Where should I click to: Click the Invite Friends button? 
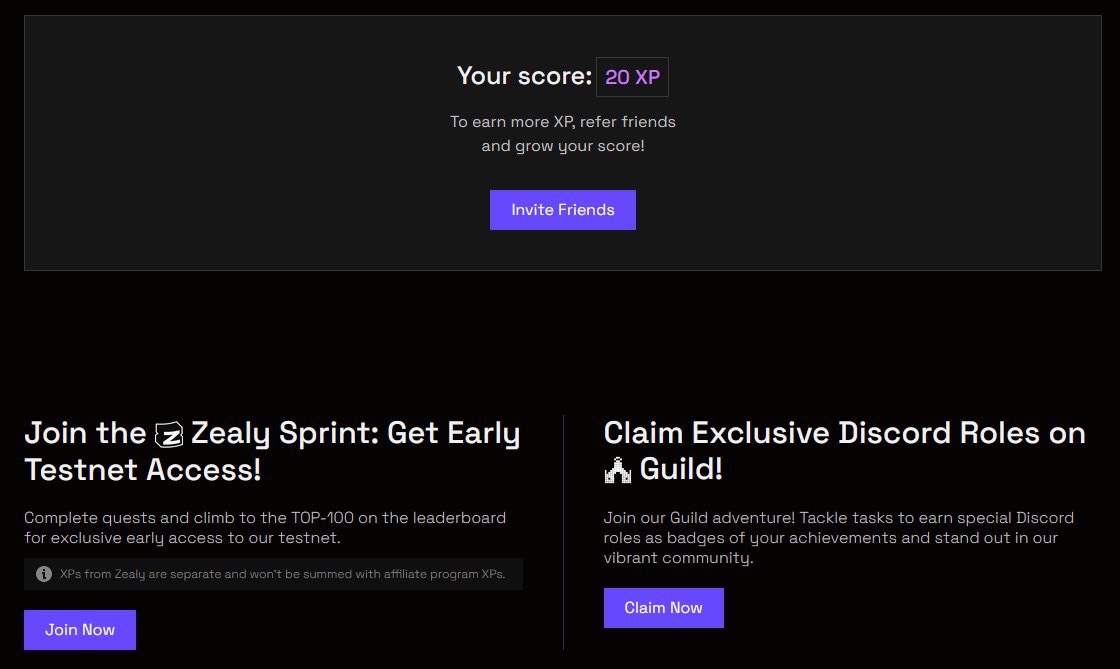562,210
